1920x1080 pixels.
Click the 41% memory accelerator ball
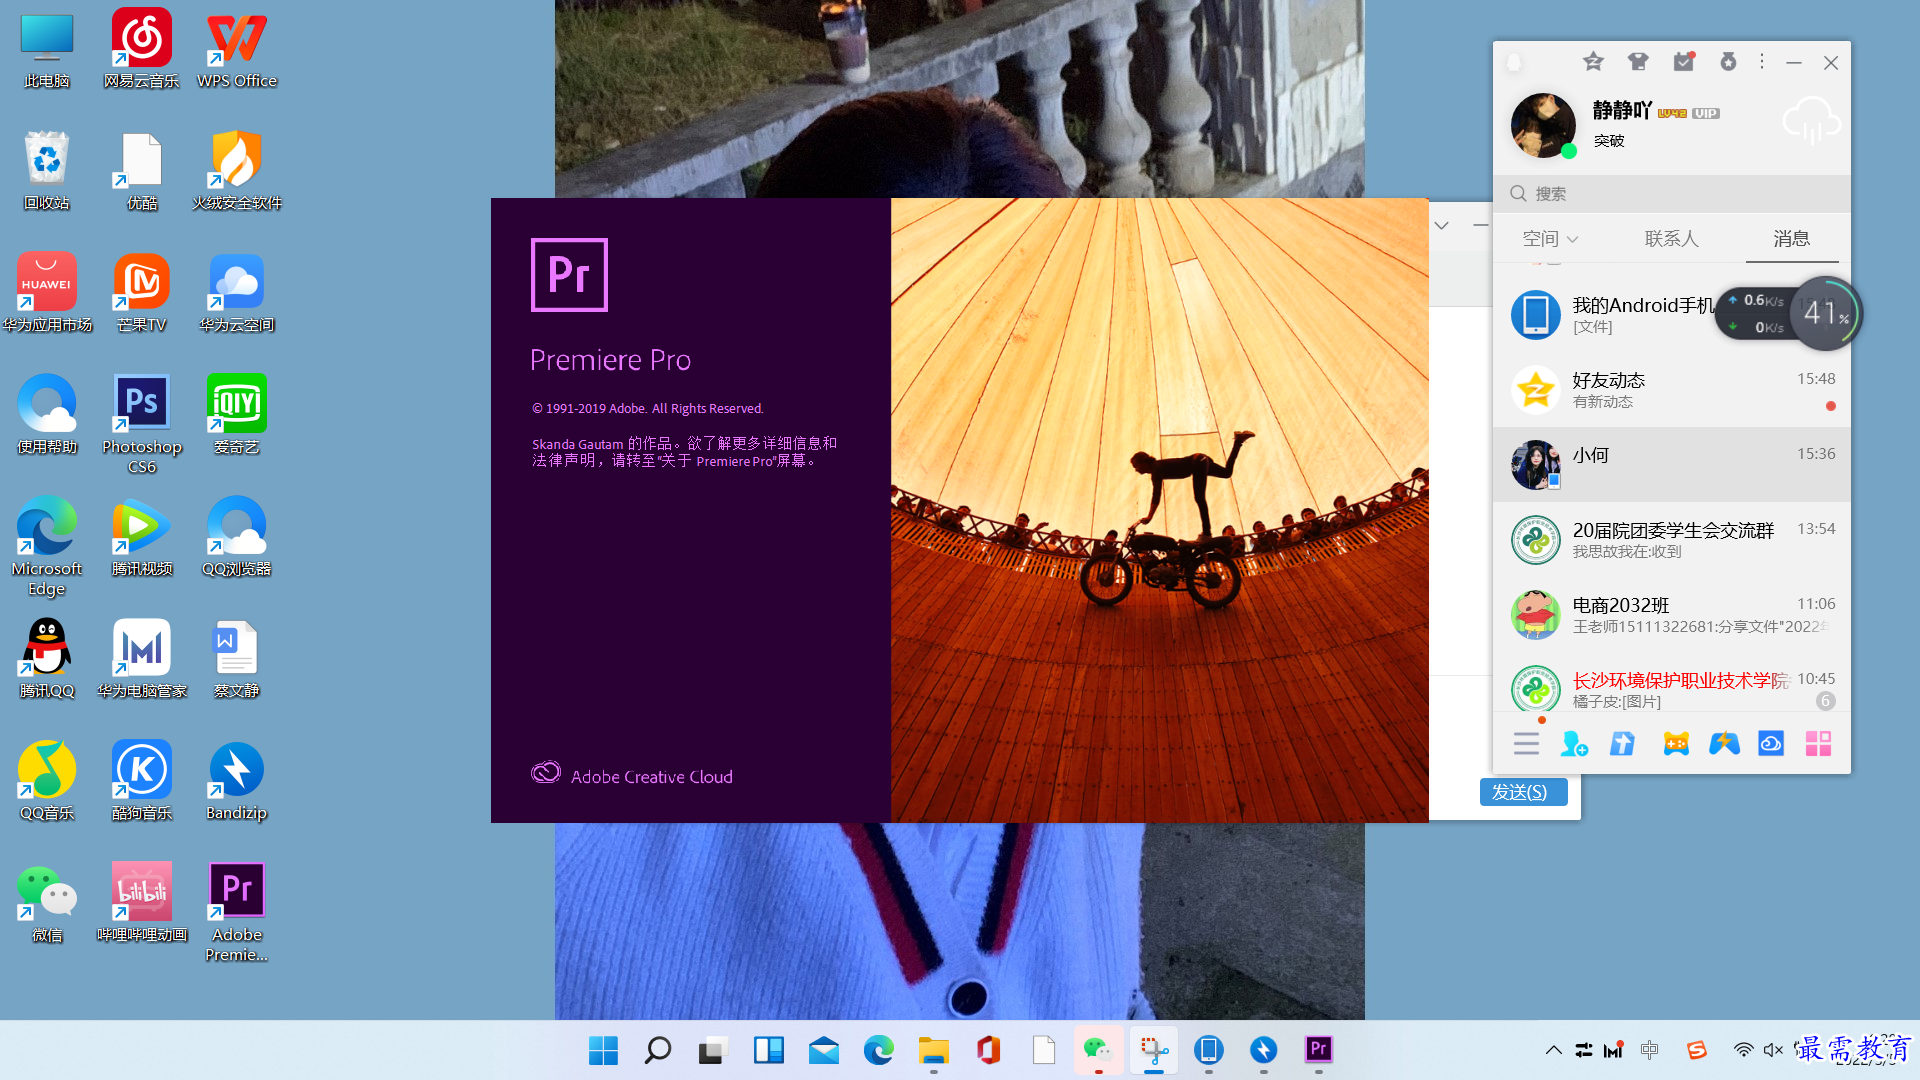click(x=1825, y=313)
